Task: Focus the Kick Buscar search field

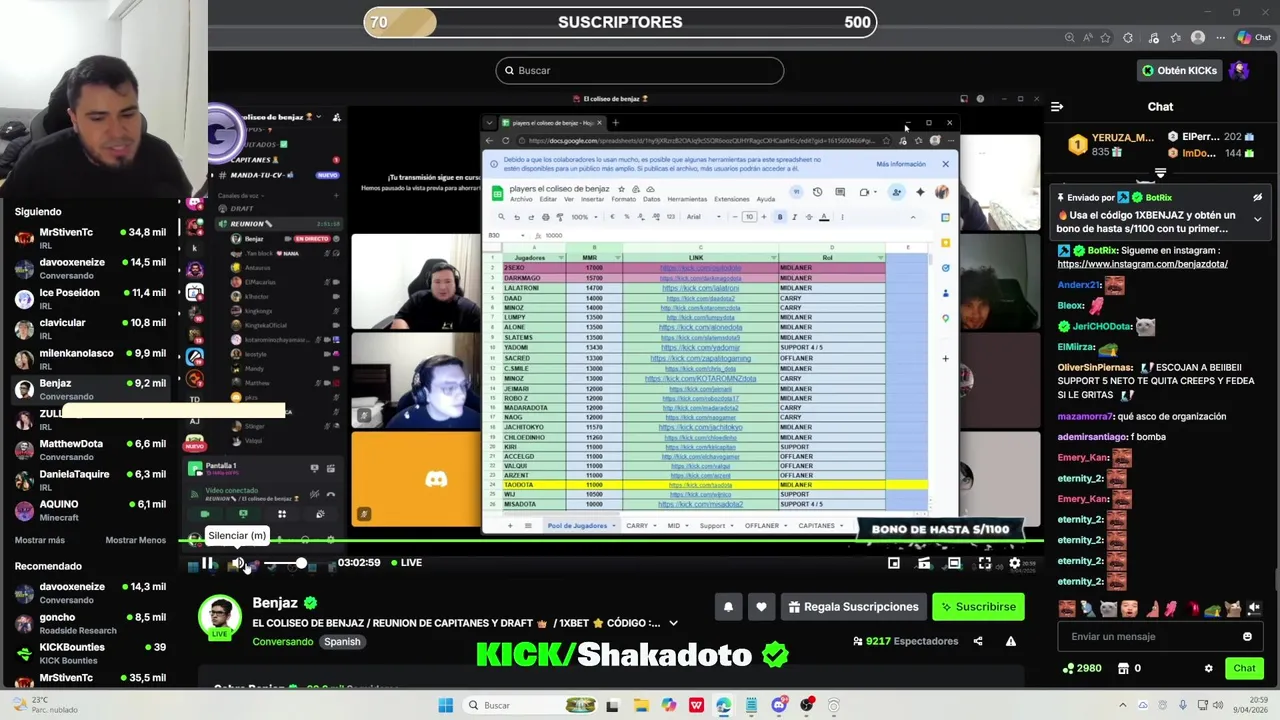Action: click(x=640, y=70)
